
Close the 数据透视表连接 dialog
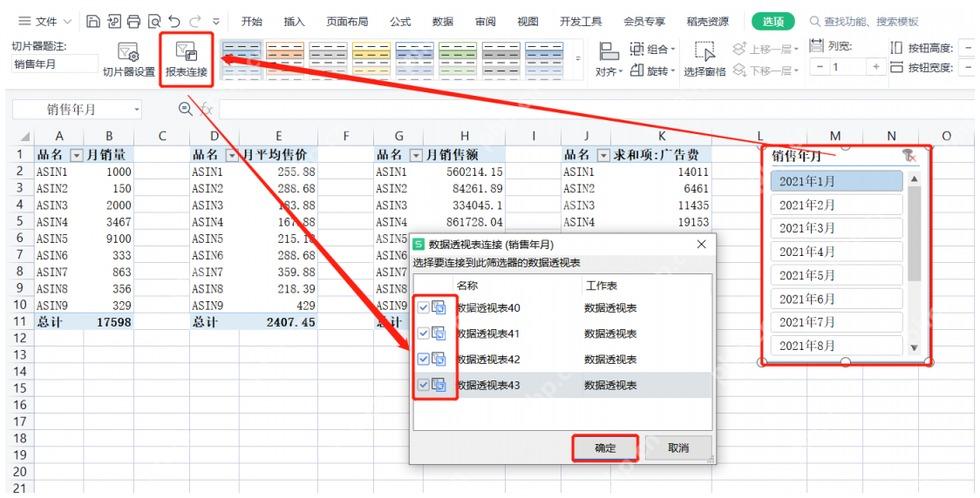tap(701, 244)
